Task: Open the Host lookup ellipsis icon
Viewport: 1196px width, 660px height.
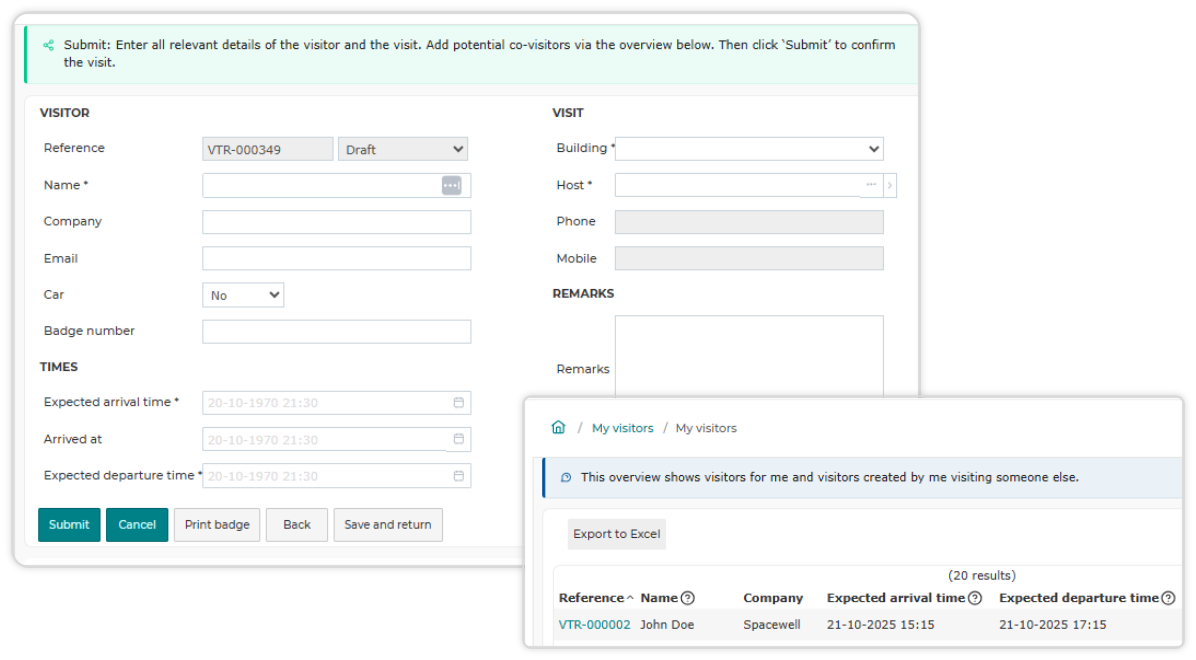Action: pyautogui.click(x=871, y=185)
